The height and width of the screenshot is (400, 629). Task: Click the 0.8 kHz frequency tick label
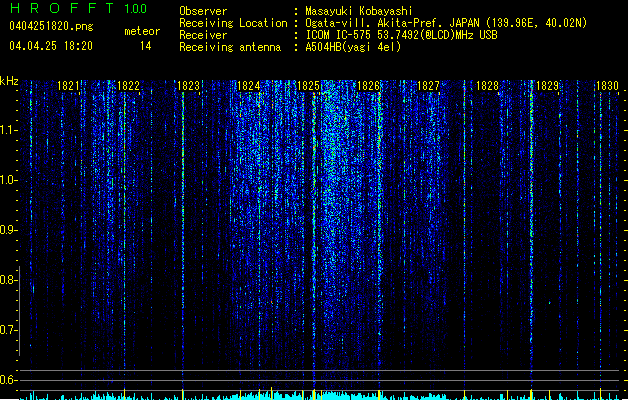[x=9, y=280]
